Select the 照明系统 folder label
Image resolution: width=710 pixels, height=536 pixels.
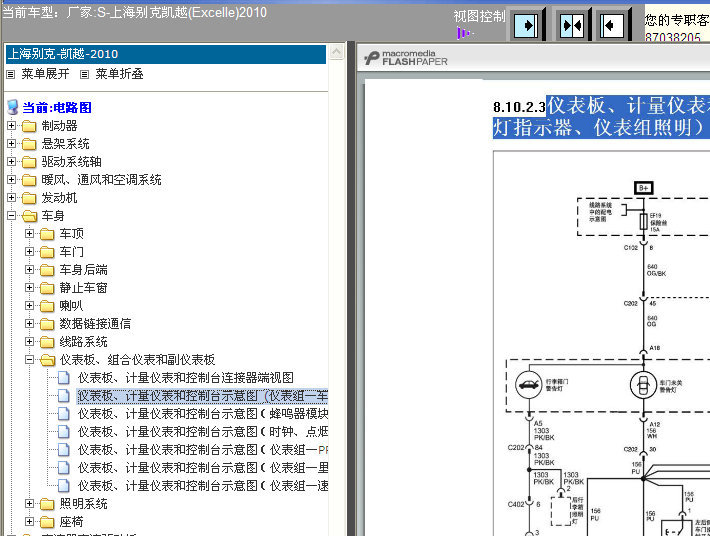tap(83, 504)
